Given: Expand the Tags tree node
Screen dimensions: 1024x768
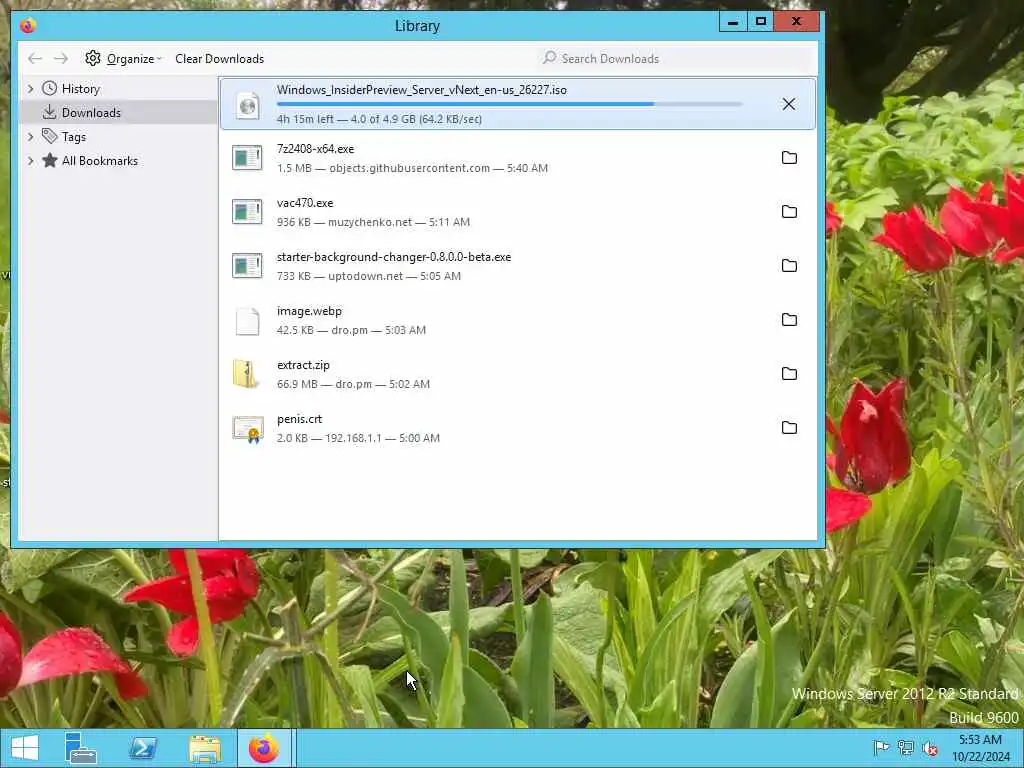Looking at the screenshot, I should point(30,136).
